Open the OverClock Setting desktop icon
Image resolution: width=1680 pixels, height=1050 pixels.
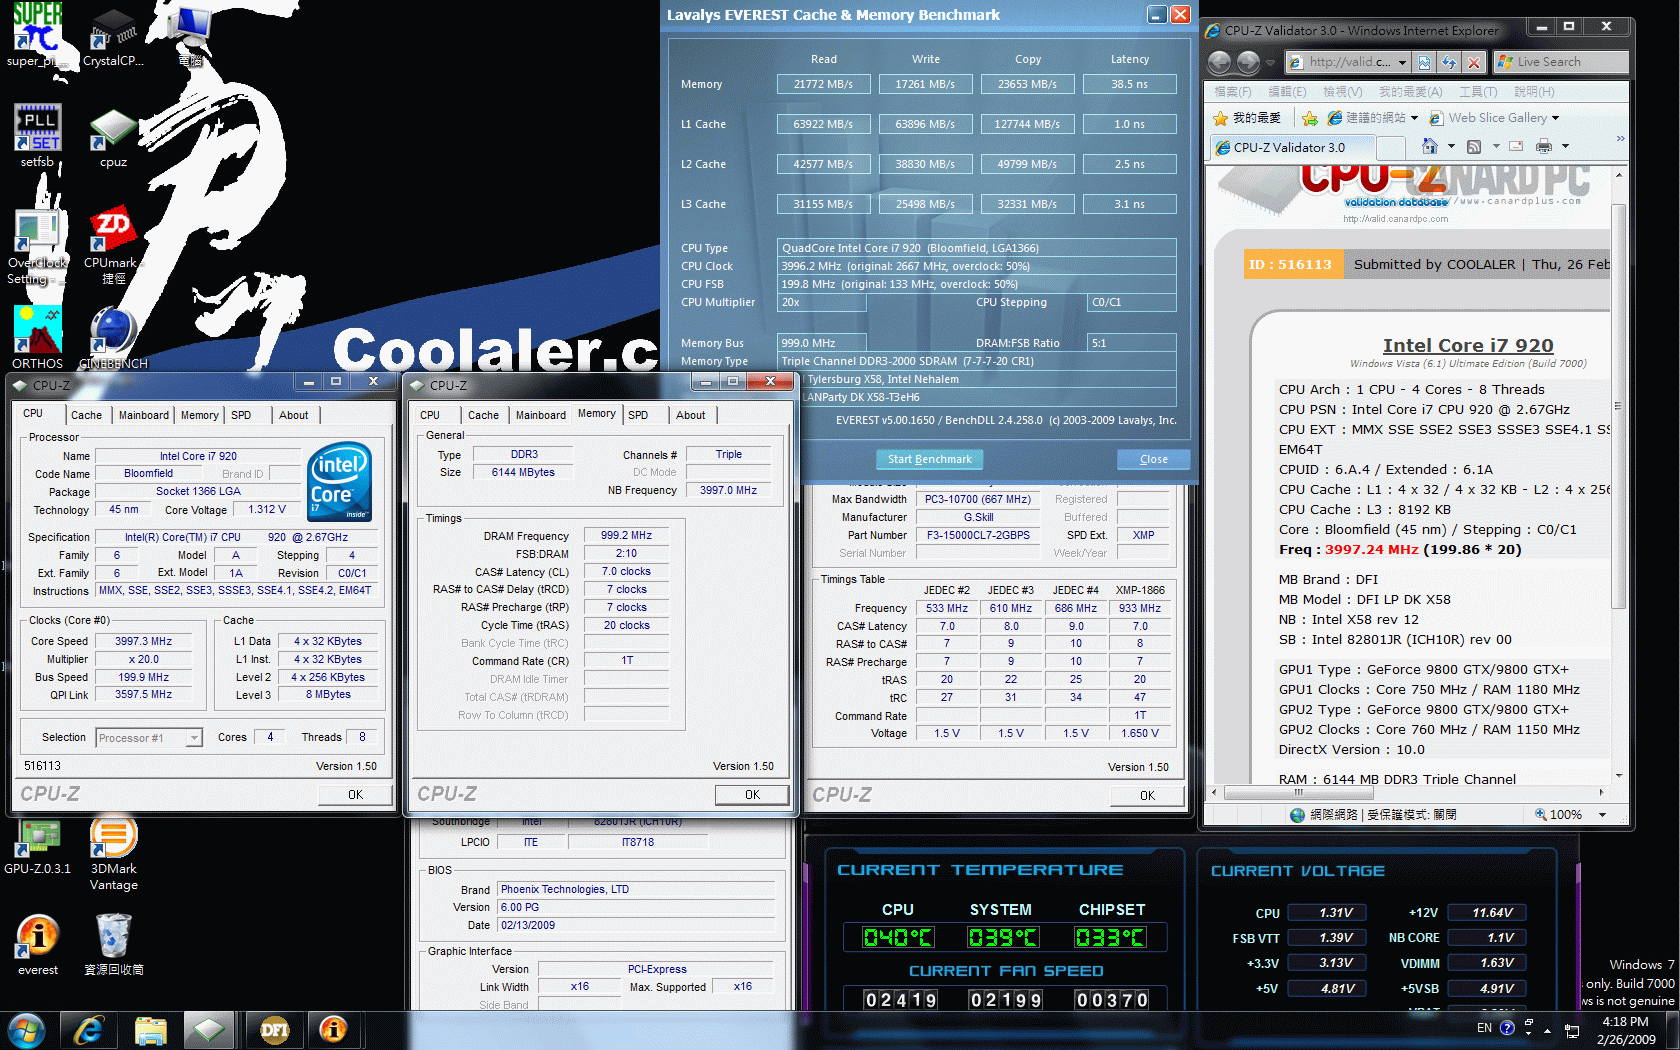click(x=38, y=248)
